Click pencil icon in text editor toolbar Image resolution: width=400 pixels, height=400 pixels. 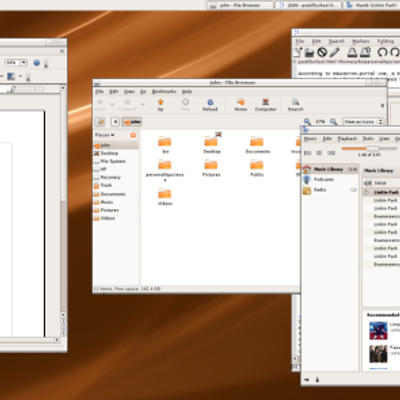pos(335,52)
